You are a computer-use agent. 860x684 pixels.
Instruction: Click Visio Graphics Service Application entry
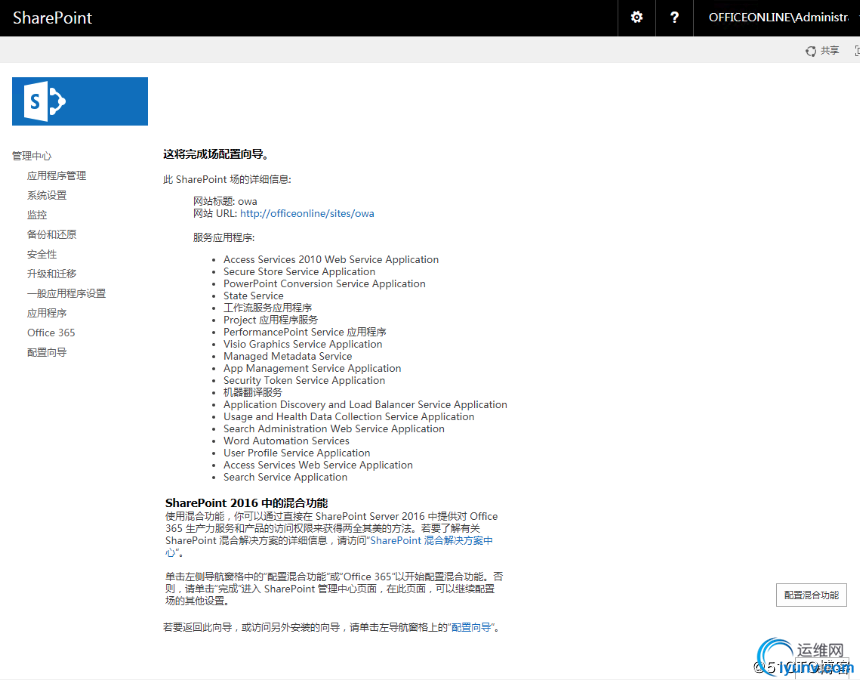[x=303, y=344]
